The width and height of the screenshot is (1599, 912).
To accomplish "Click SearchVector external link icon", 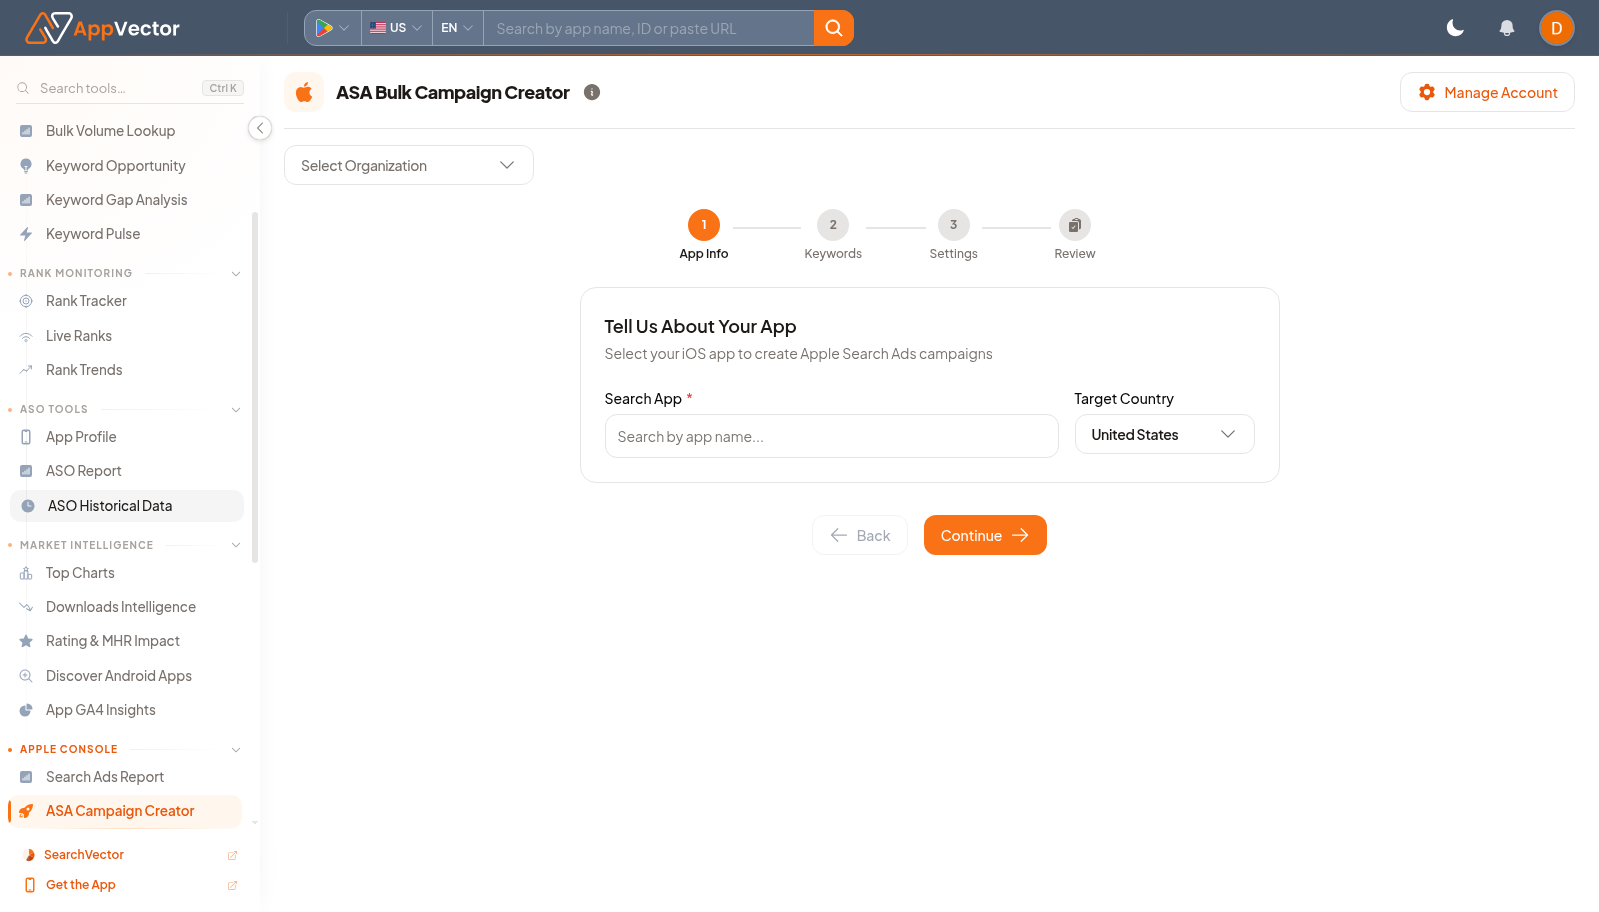I will point(232,855).
